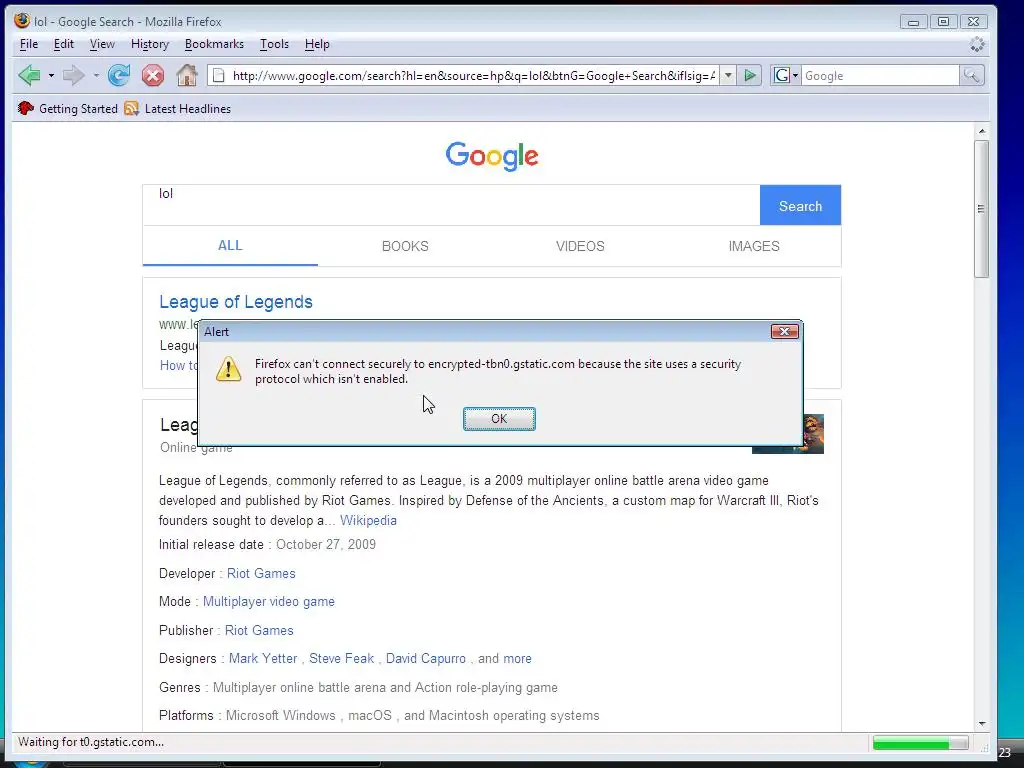Click OK in the Alert dialog
1024x768 pixels.
tap(499, 419)
